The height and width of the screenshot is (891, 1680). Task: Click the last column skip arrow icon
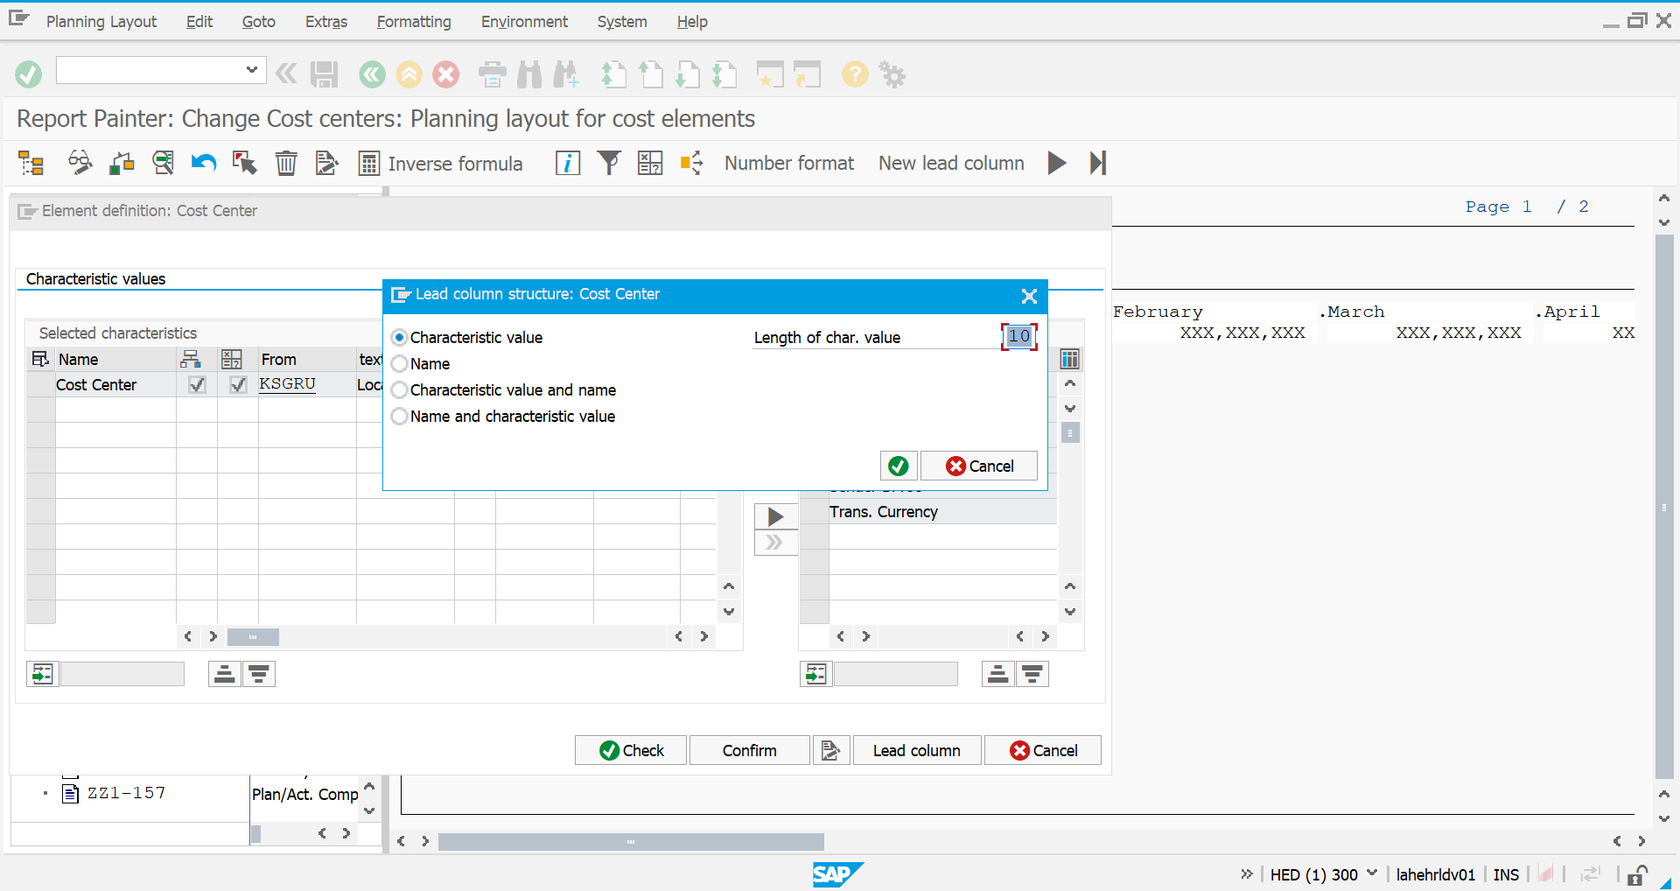coord(1098,163)
